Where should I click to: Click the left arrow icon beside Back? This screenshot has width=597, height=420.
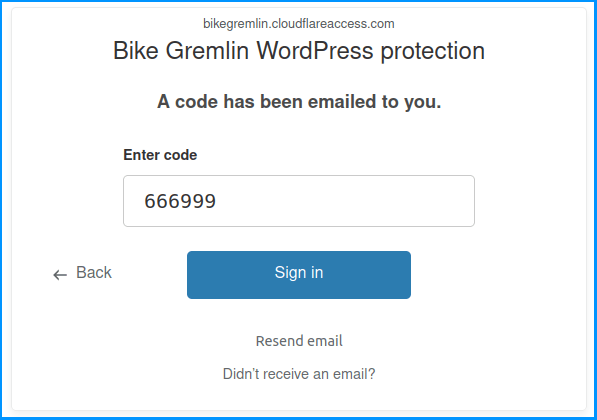[x=60, y=275]
